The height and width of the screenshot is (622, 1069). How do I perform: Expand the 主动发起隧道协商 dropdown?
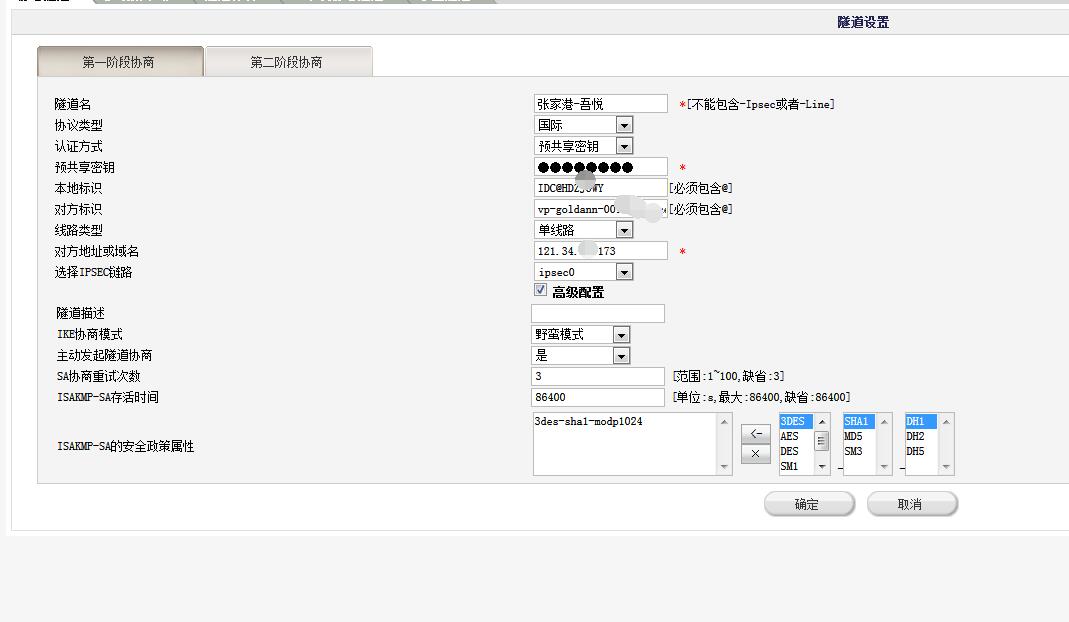click(581, 355)
